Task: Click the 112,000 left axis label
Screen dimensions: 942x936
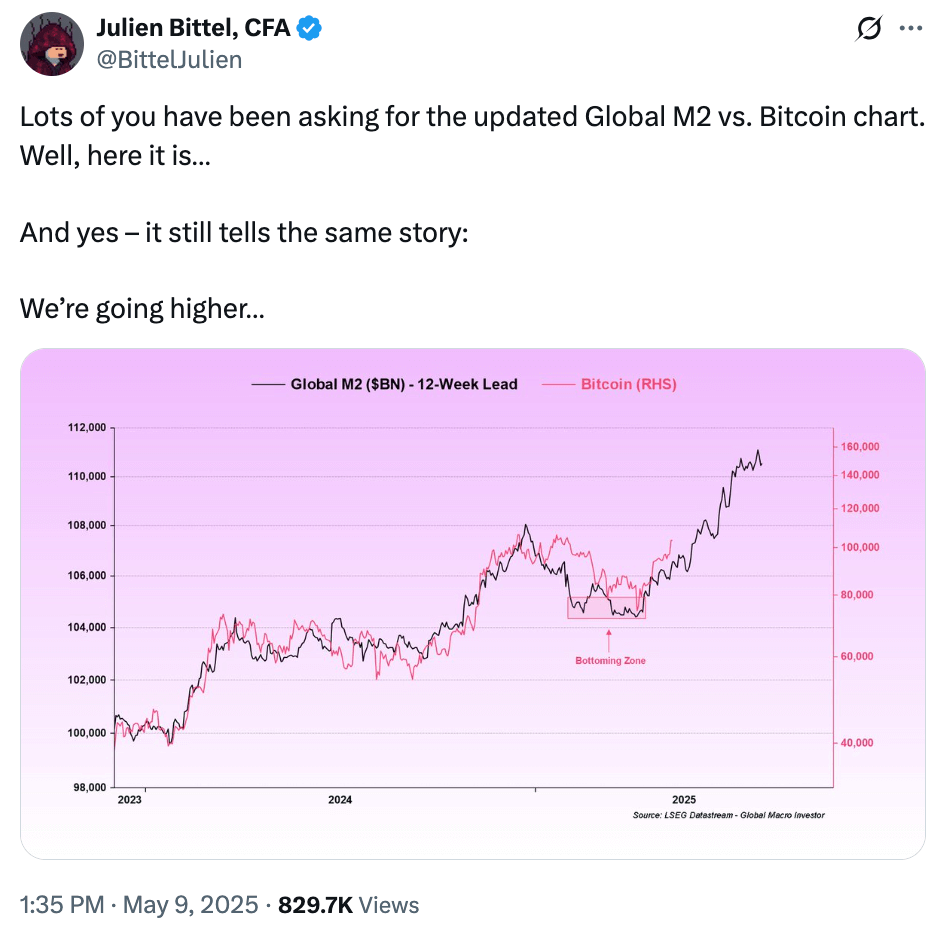Action: click(x=87, y=428)
